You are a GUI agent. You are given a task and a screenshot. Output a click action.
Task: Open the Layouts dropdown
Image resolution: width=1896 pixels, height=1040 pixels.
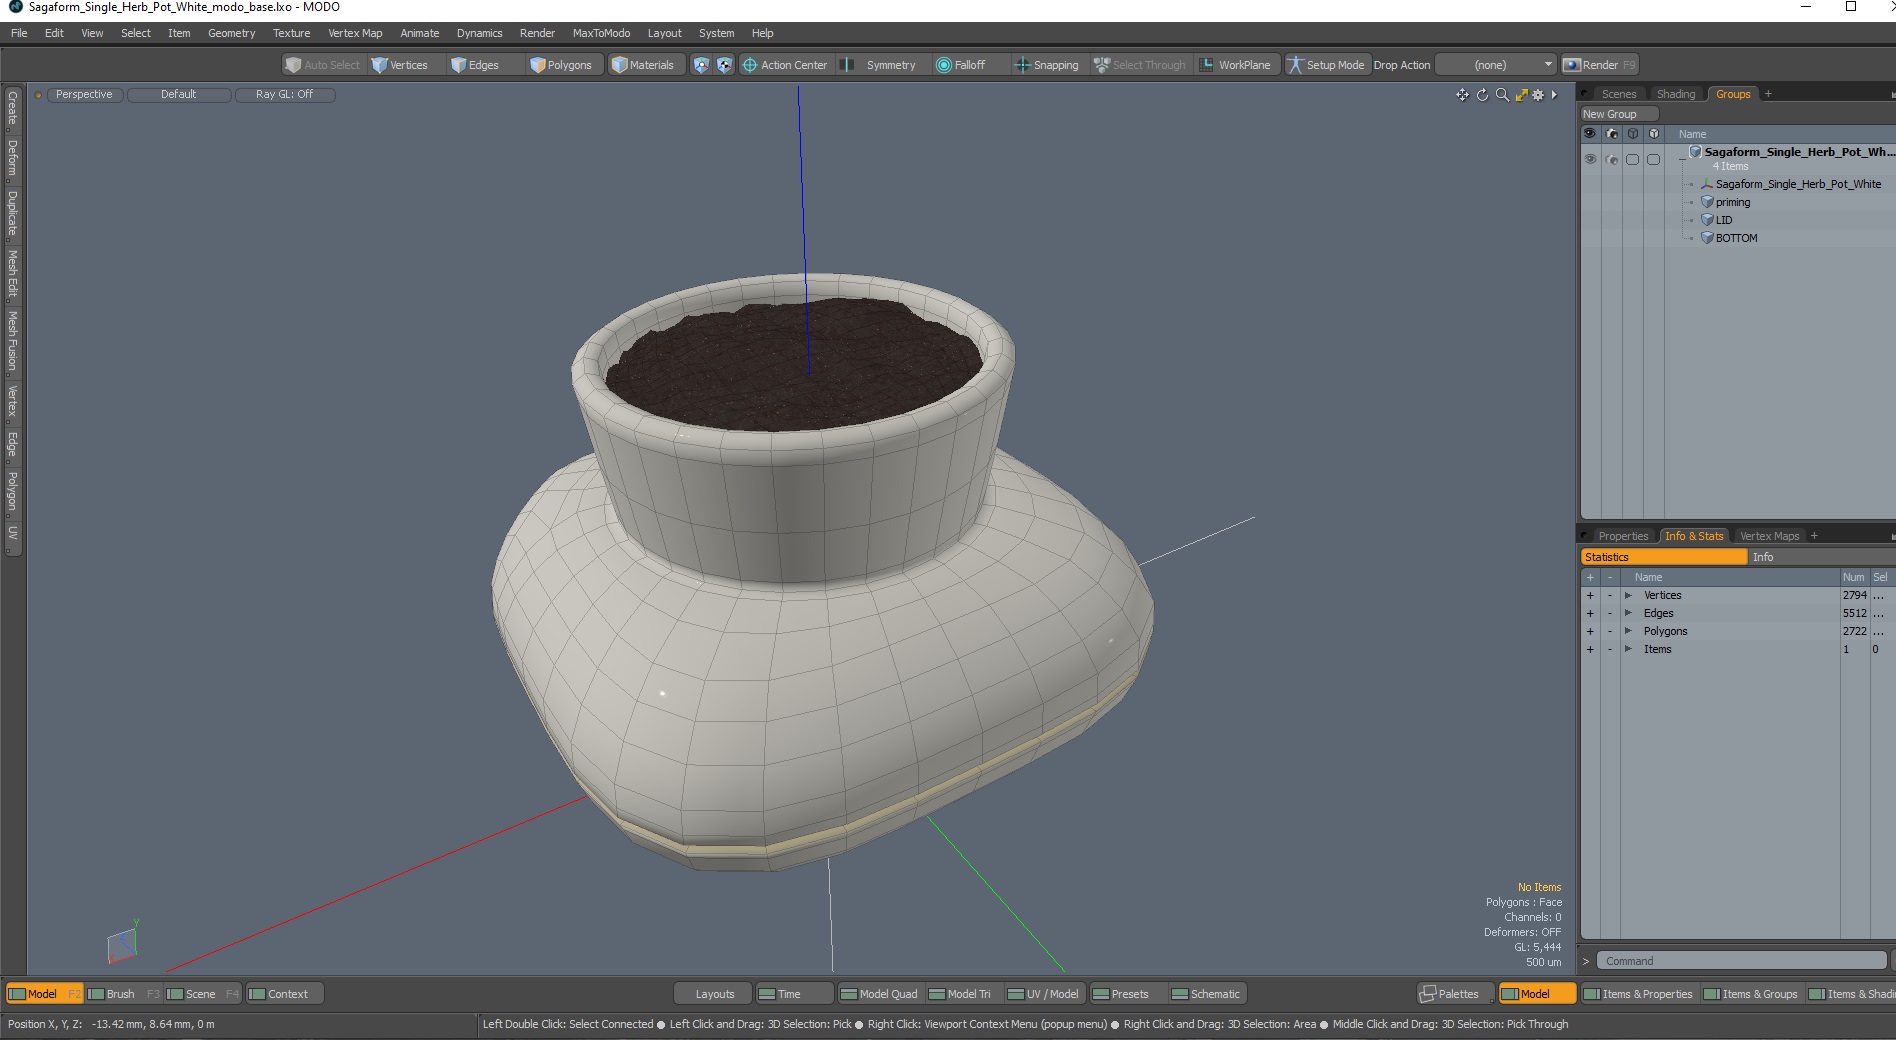tap(714, 994)
